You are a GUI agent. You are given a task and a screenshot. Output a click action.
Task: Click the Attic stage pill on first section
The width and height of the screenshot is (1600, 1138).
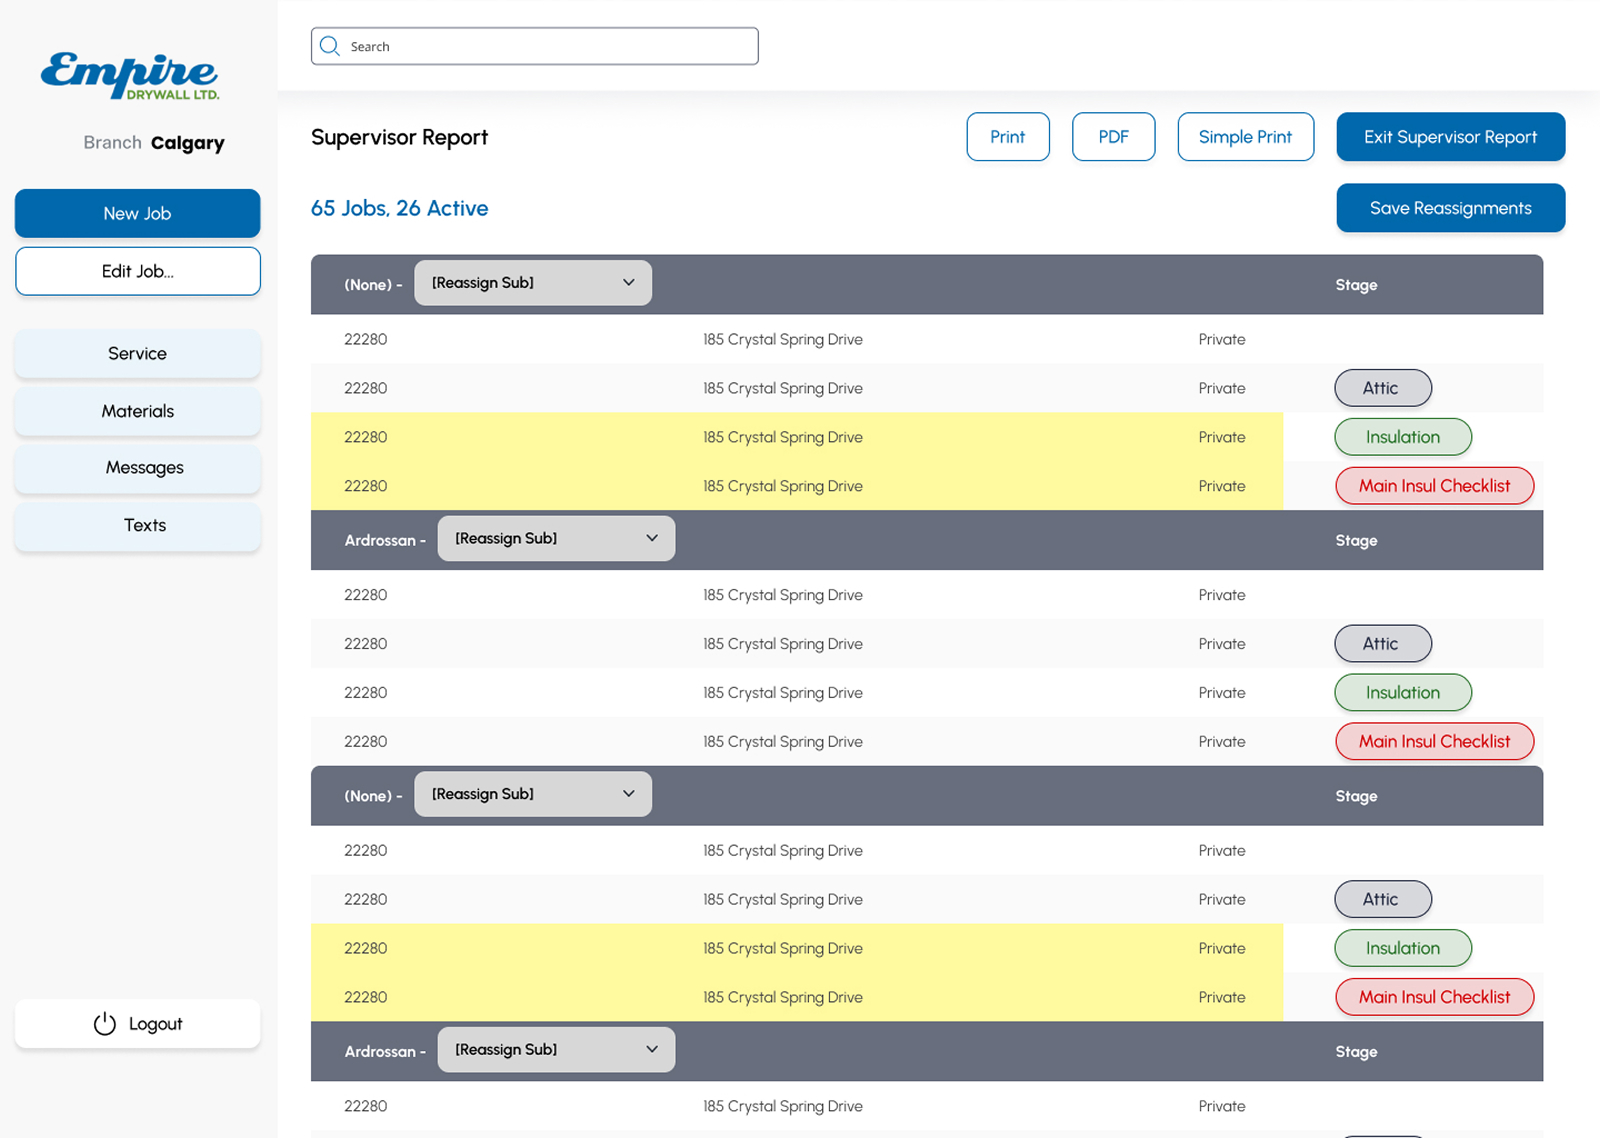[x=1383, y=388]
